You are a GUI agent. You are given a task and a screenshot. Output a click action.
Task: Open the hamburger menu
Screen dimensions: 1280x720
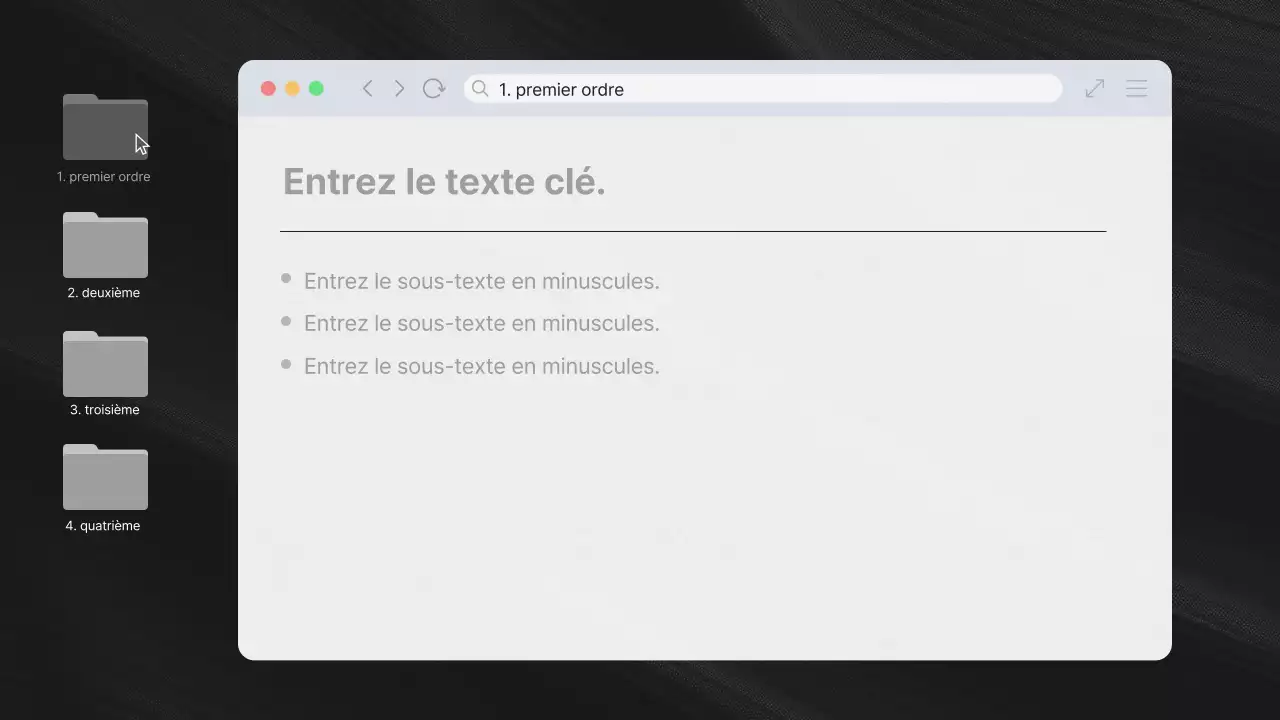click(x=1136, y=88)
